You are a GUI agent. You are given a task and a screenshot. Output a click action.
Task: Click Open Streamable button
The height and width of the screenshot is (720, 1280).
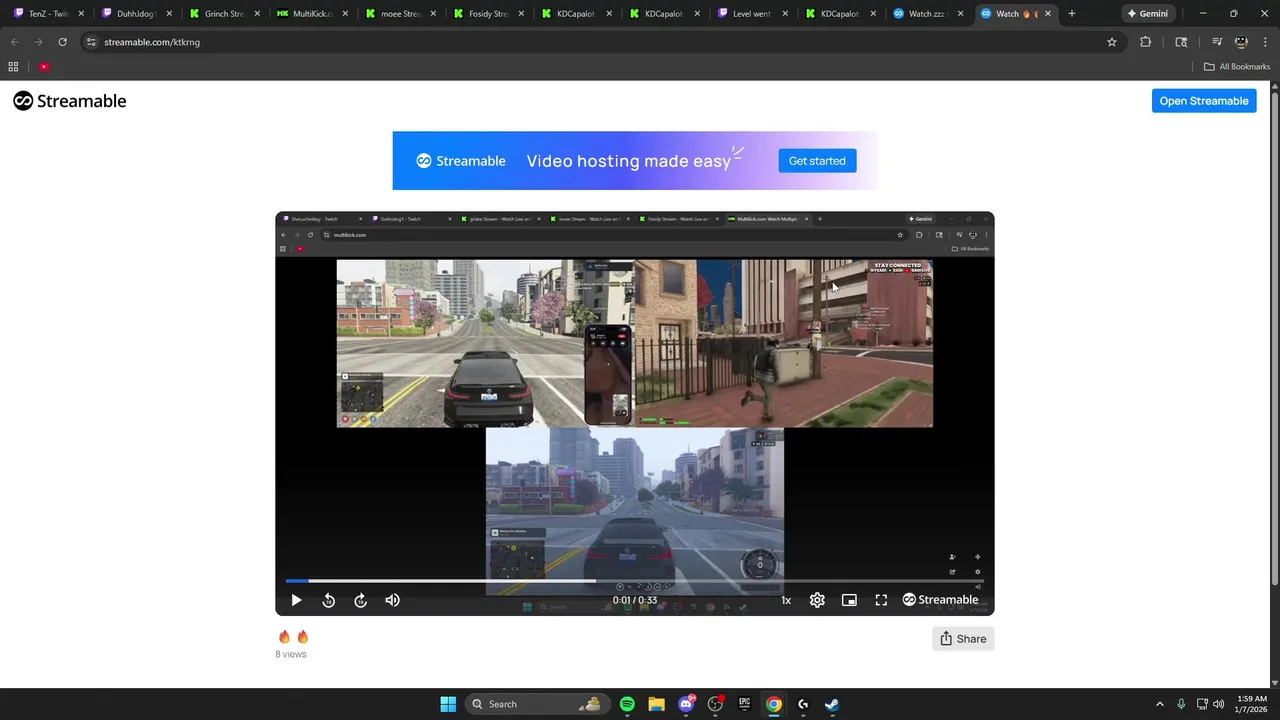(x=1204, y=101)
